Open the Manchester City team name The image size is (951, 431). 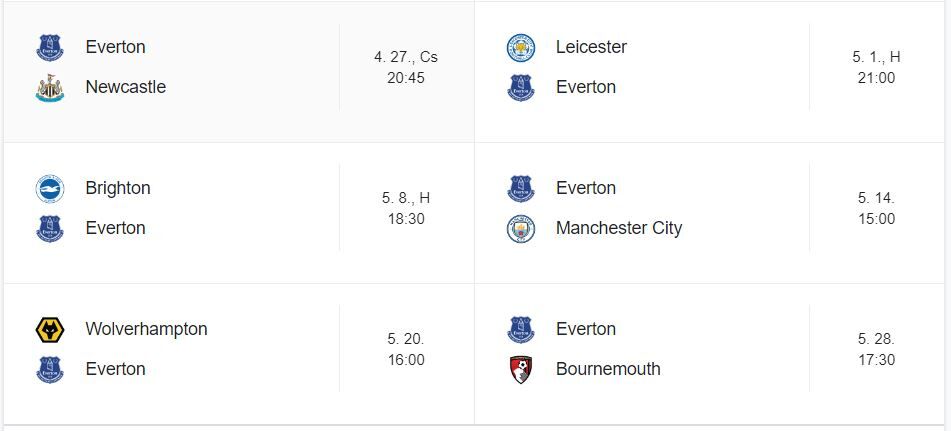[619, 228]
